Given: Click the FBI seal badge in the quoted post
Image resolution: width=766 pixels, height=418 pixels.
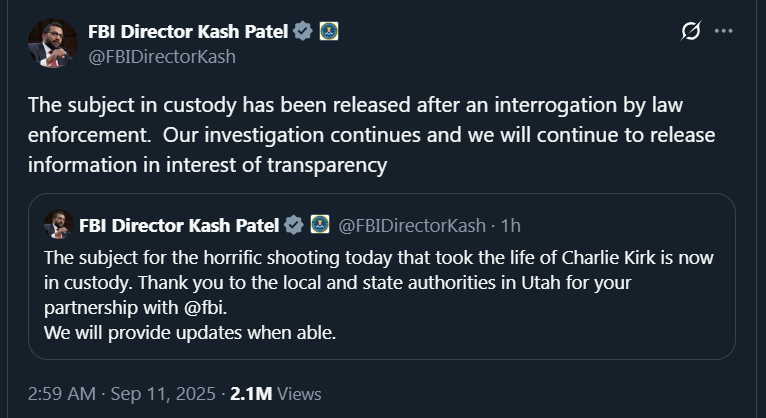Looking at the screenshot, I should tap(320, 223).
